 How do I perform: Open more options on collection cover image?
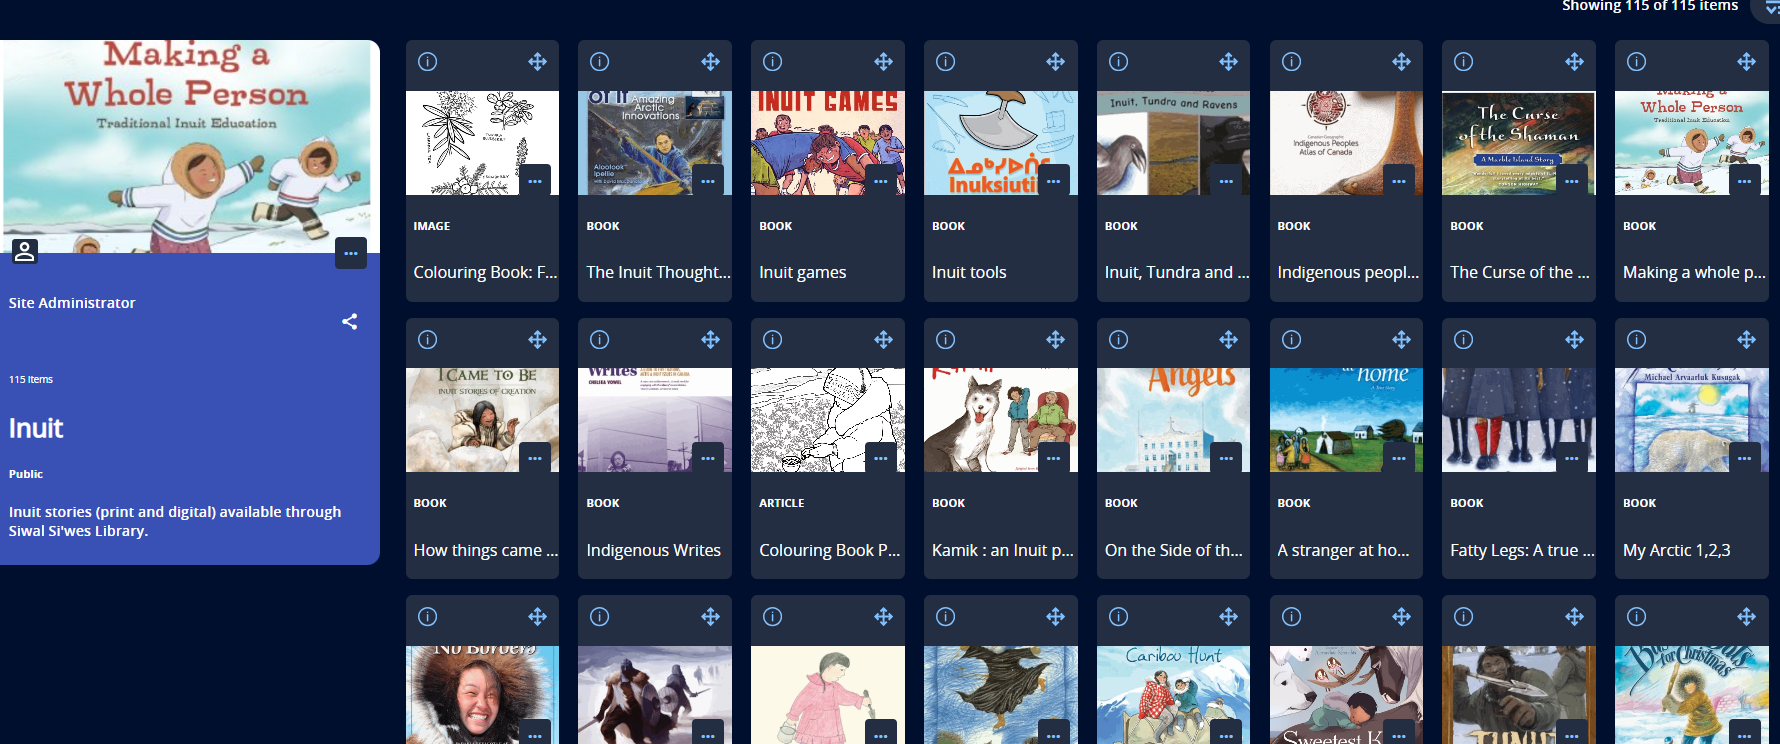350,253
